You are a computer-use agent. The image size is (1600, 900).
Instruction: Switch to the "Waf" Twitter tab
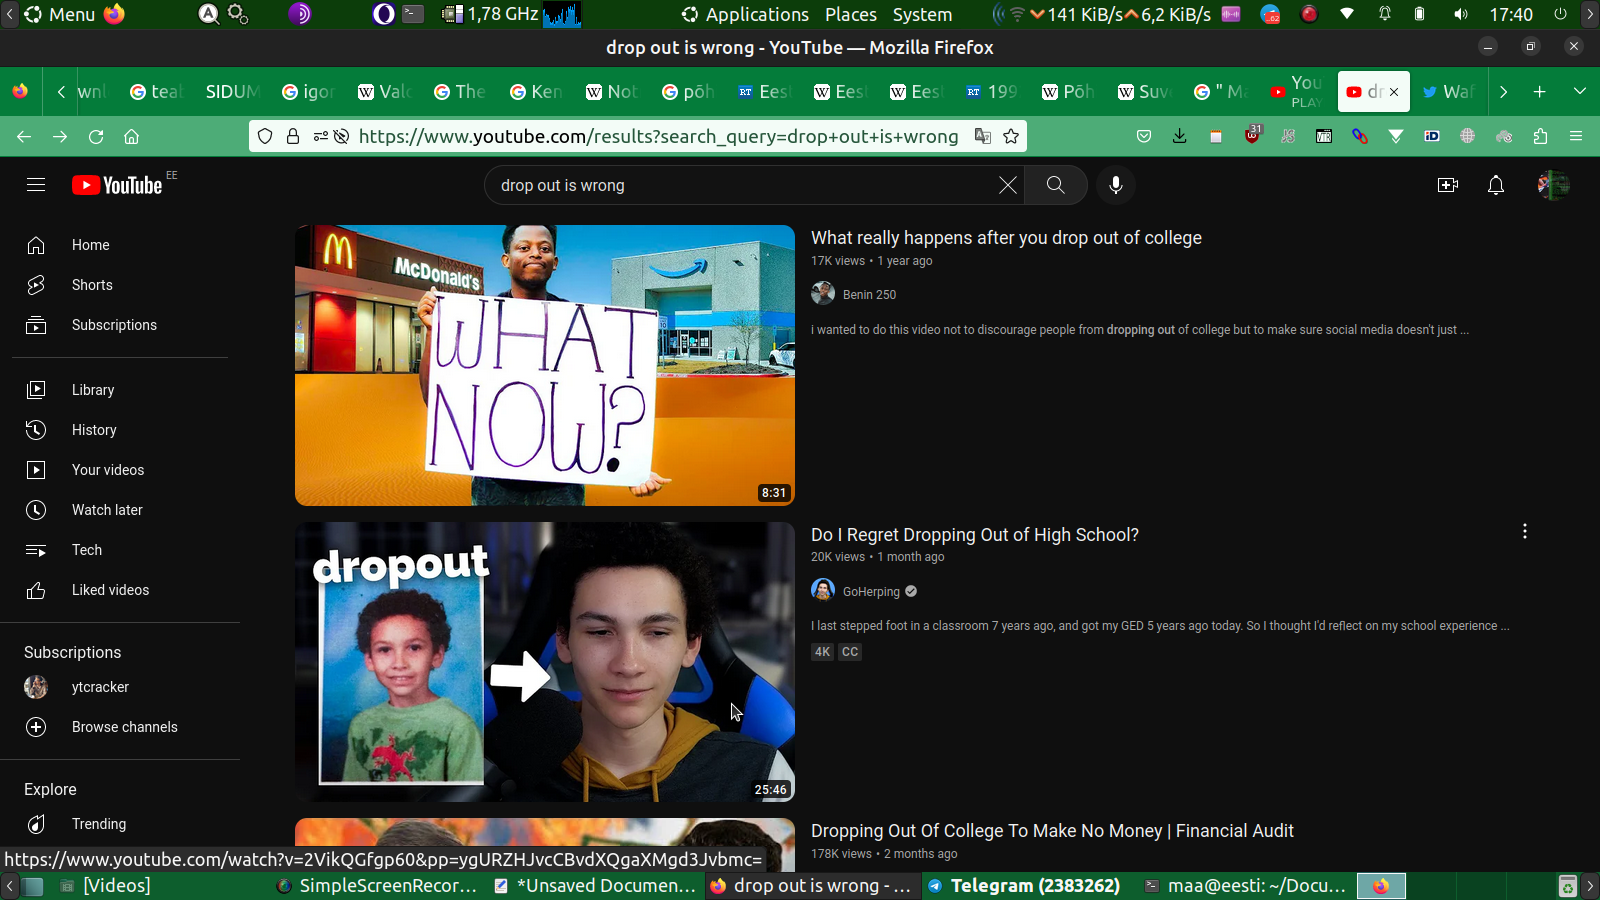point(1448,92)
